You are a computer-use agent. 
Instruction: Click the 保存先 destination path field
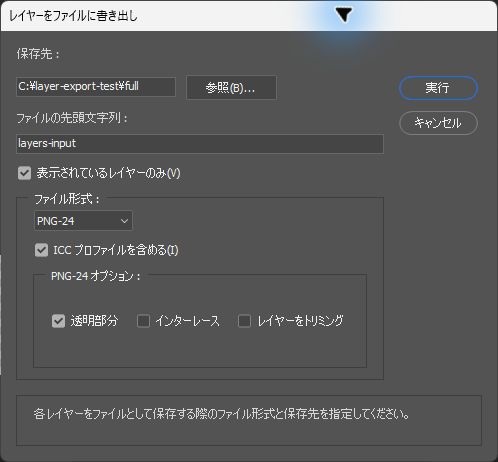pyautogui.click(x=96, y=87)
